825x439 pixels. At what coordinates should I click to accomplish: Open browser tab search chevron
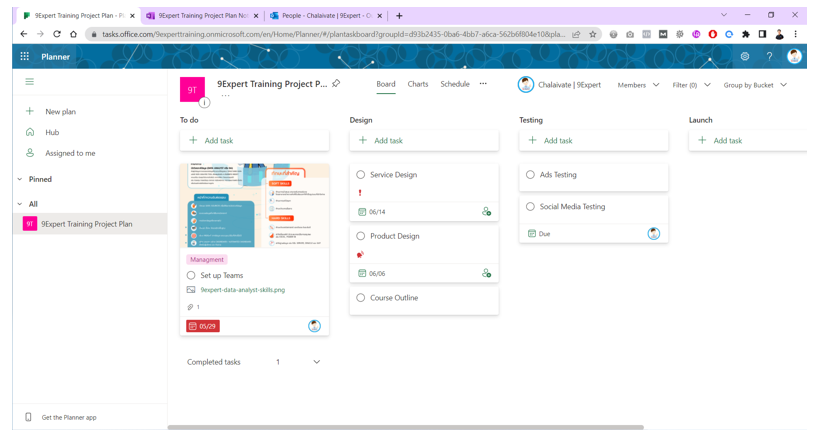[x=723, y=15]
